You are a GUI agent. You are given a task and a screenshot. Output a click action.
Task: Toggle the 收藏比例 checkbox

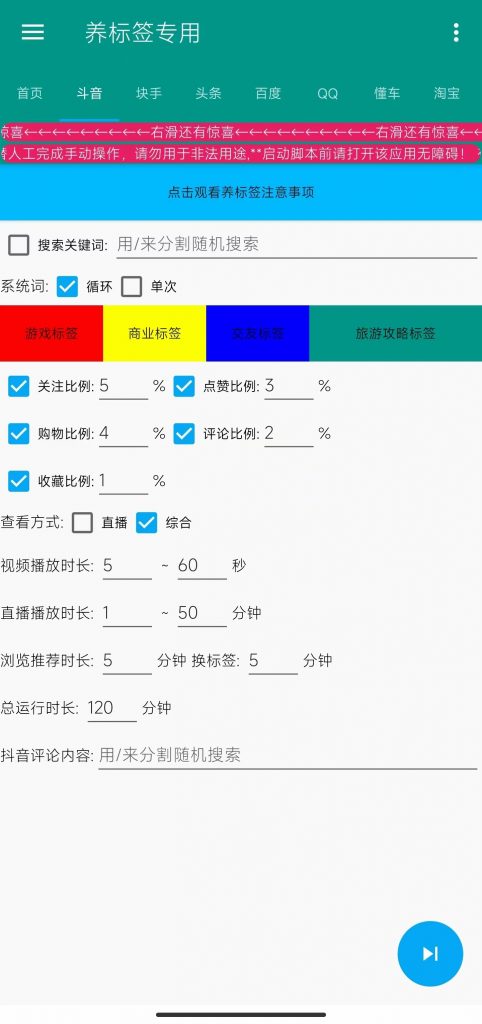pyautogui.click(x=19, y=481)
